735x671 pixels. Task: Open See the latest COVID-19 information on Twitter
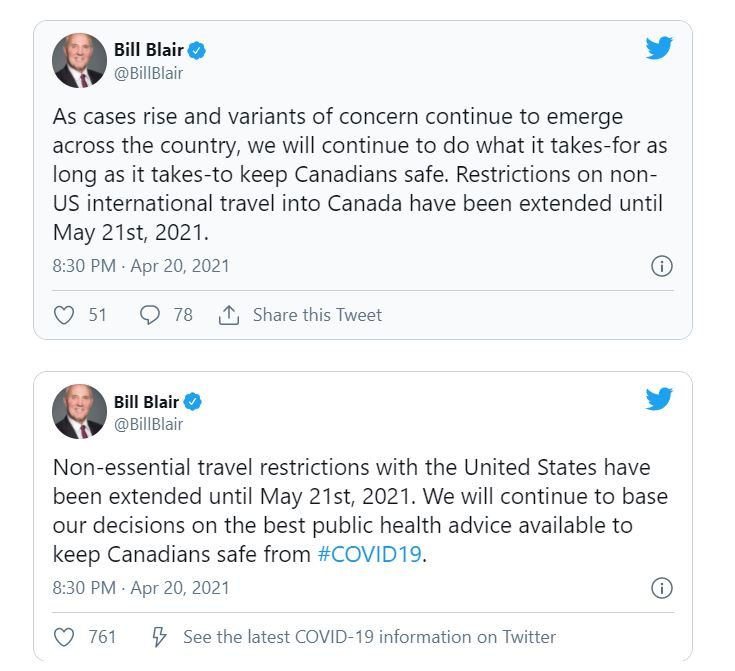369,637
